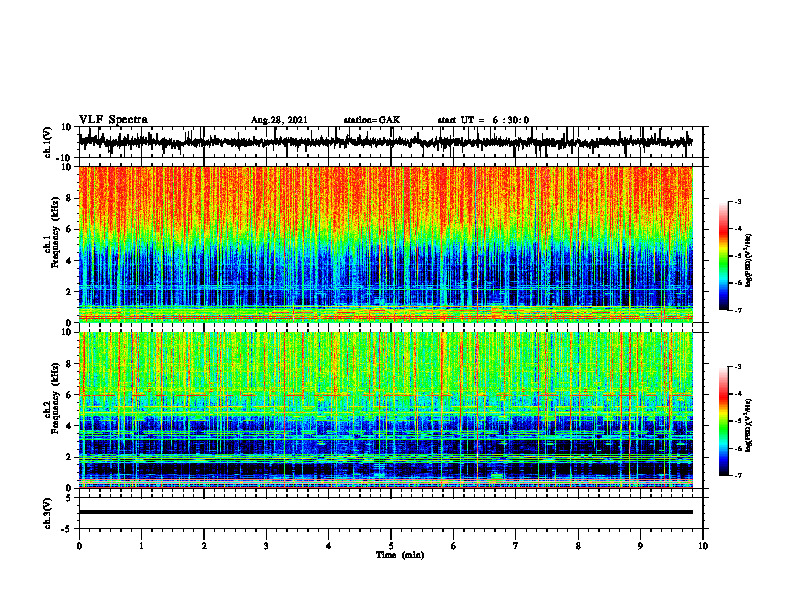792x612 pixels.
Task: Click the "VLF Spectra" plot title
Action: (x=113, y=120)
